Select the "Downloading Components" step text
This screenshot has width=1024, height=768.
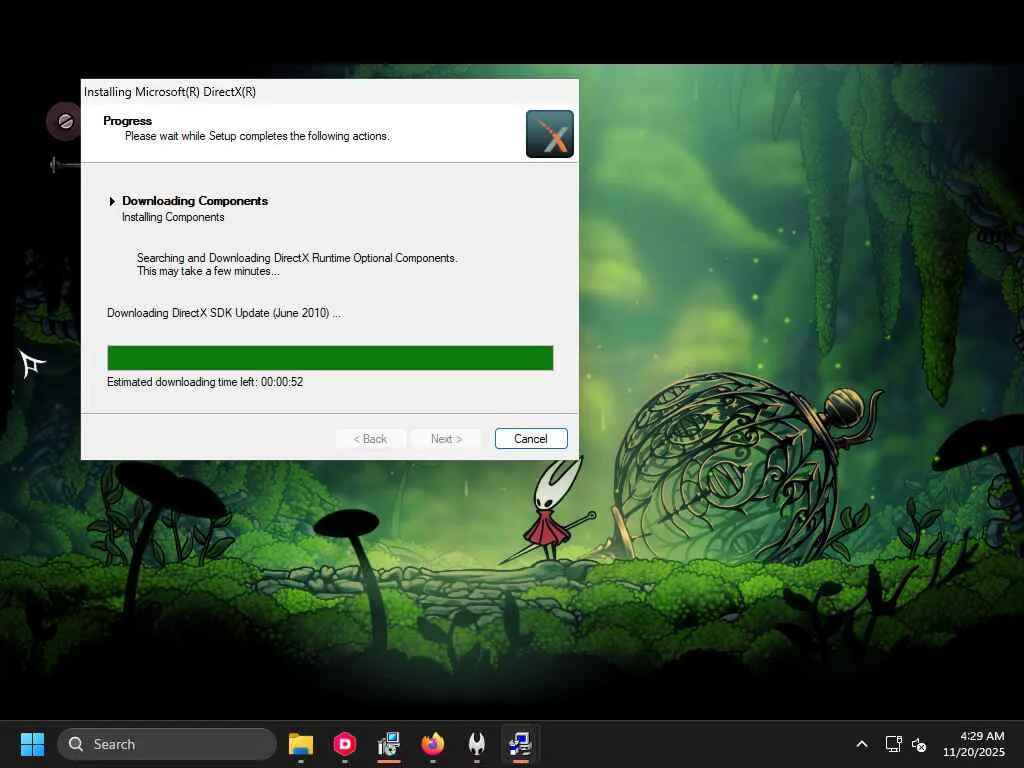(x=195, y=200)
